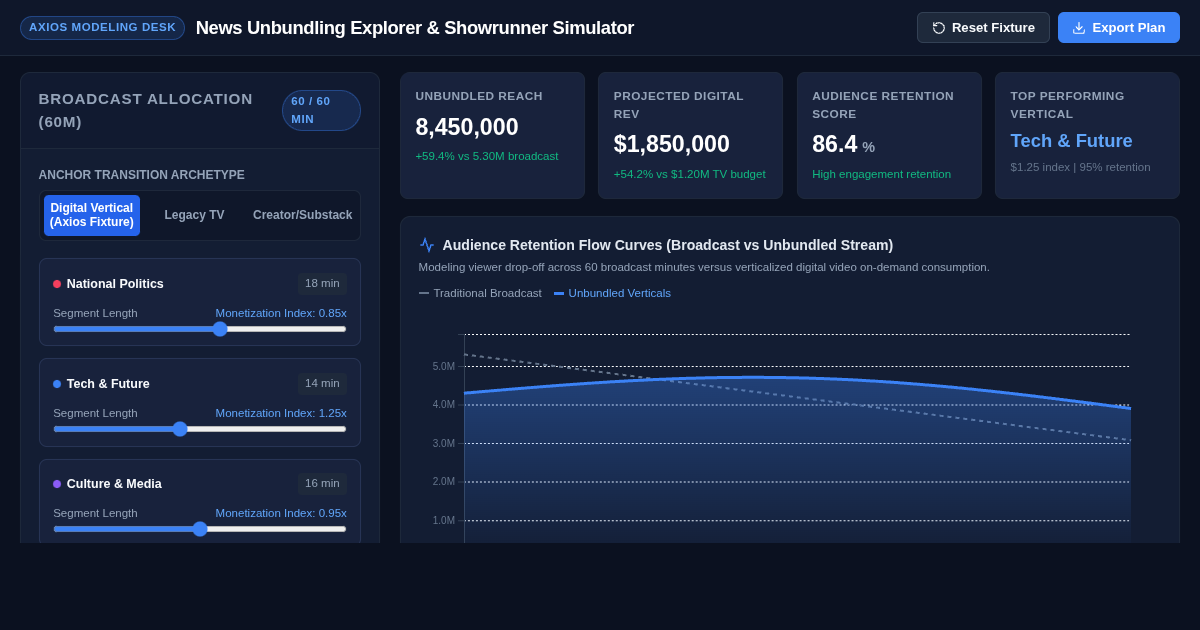Click the Tech & Future top vertical value
1200x630 pixels.
1071,141
